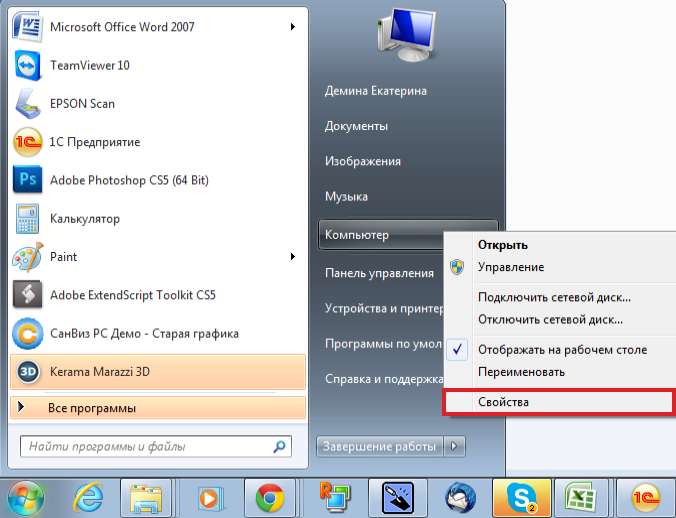This screenshot has height=518, width=676.
Task: Select Управление in the context menu
Action: coord(511,267)
